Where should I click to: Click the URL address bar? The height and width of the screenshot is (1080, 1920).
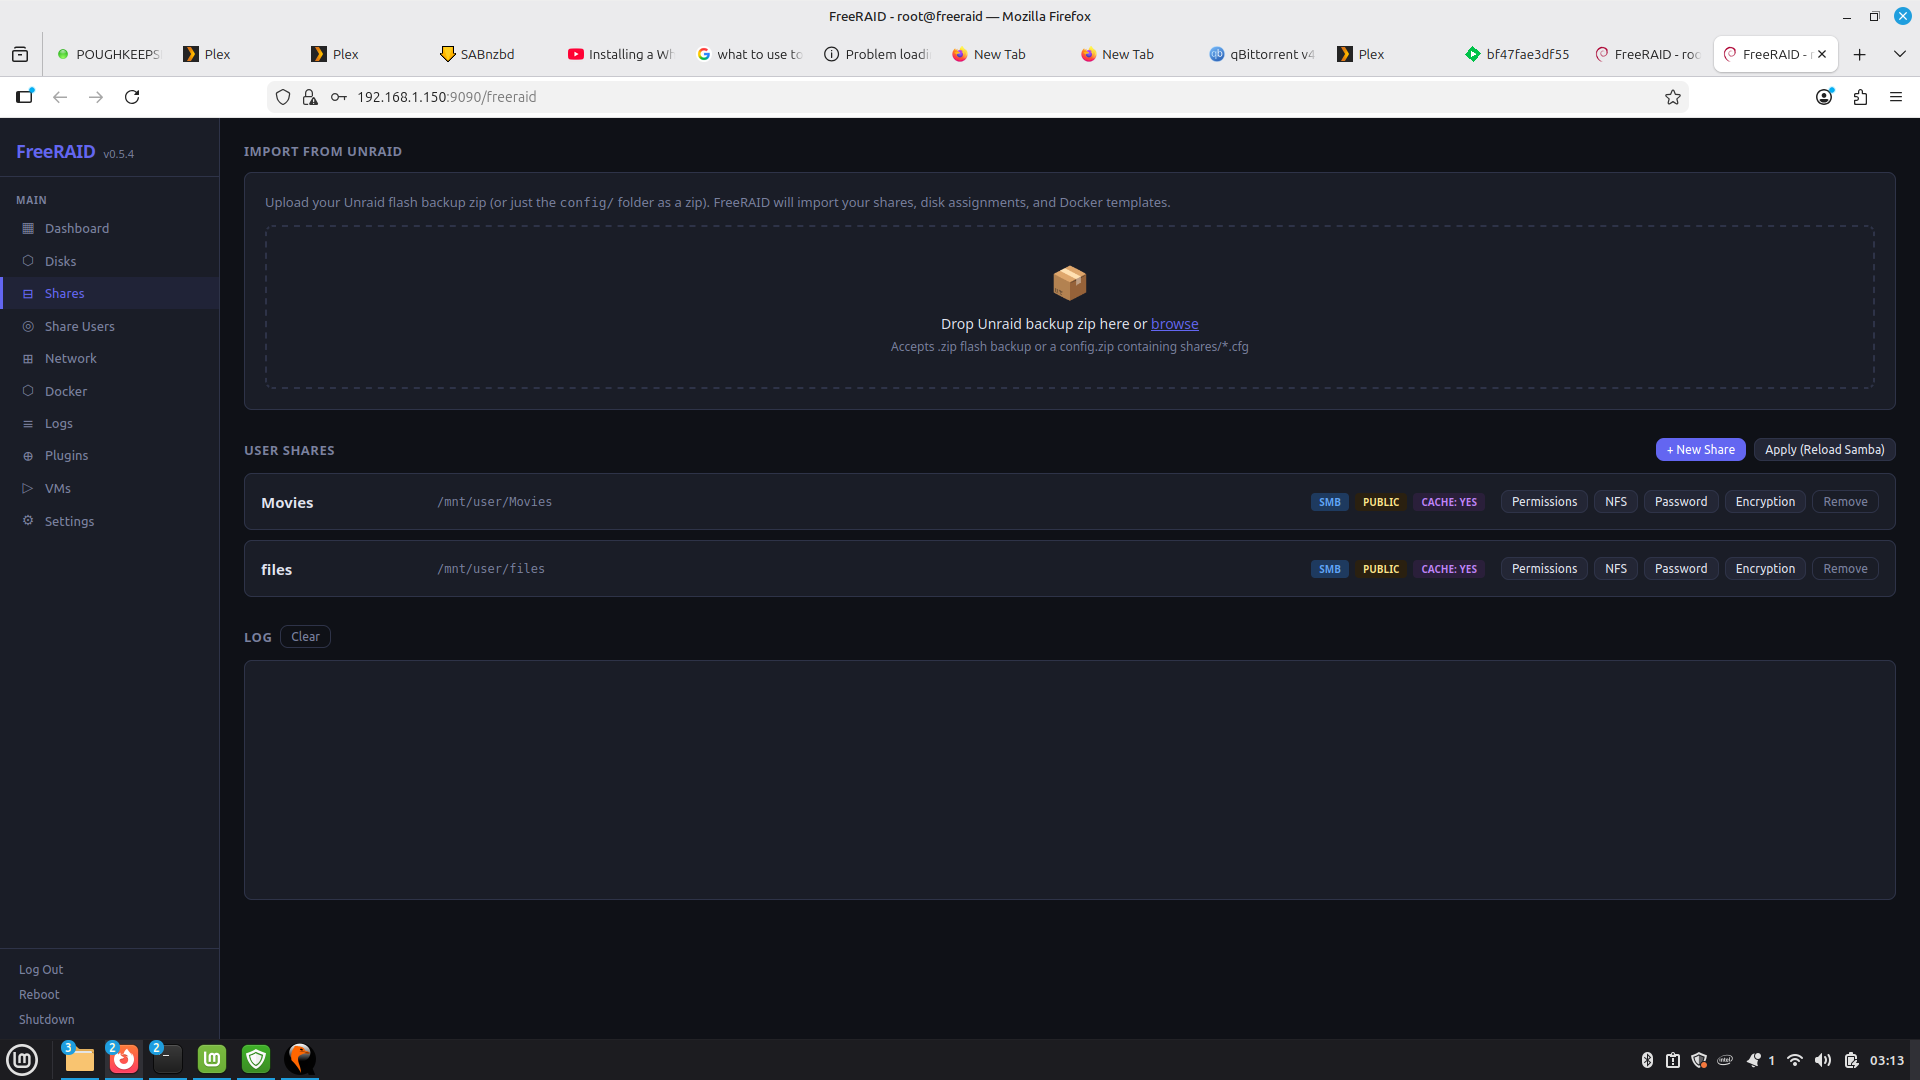pyautogui.click(x=900, y=97)
